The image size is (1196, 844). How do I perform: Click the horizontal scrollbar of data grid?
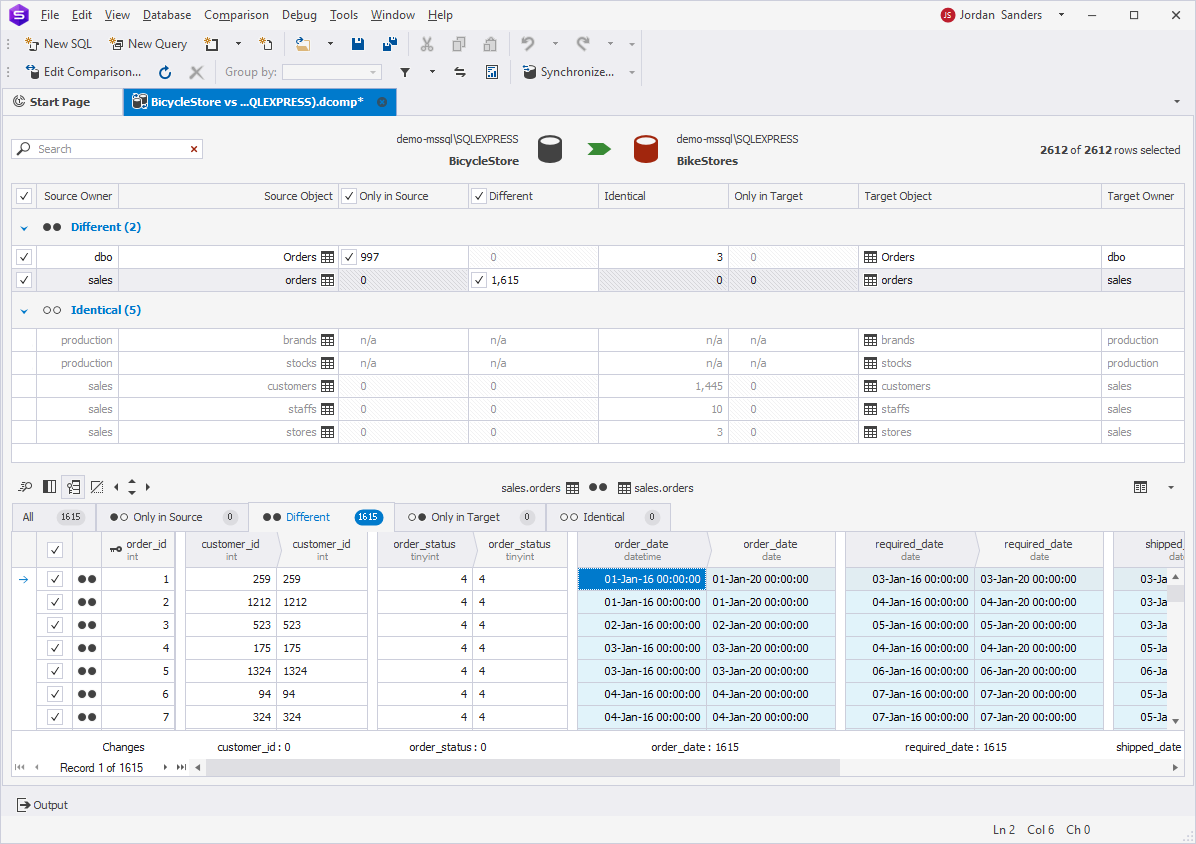click(522, 768)
